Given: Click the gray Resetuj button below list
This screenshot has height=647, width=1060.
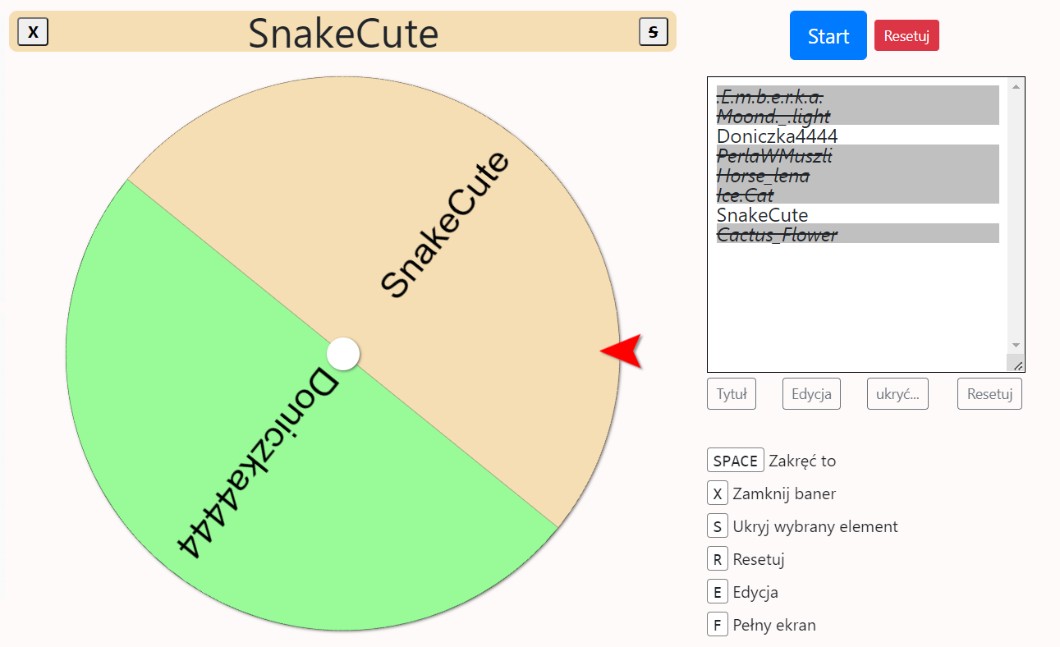Looking at the screenshot, I should pos(989,394).
